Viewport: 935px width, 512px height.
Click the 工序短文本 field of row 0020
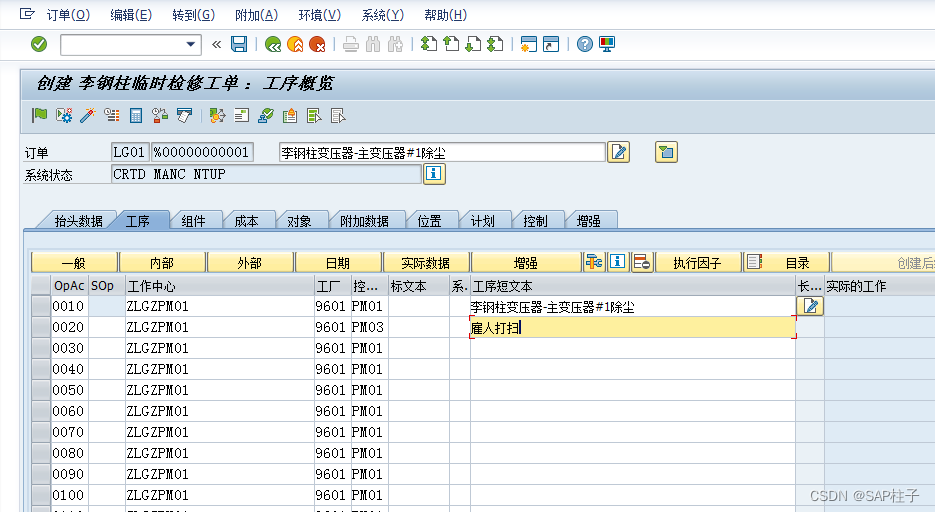633,327
